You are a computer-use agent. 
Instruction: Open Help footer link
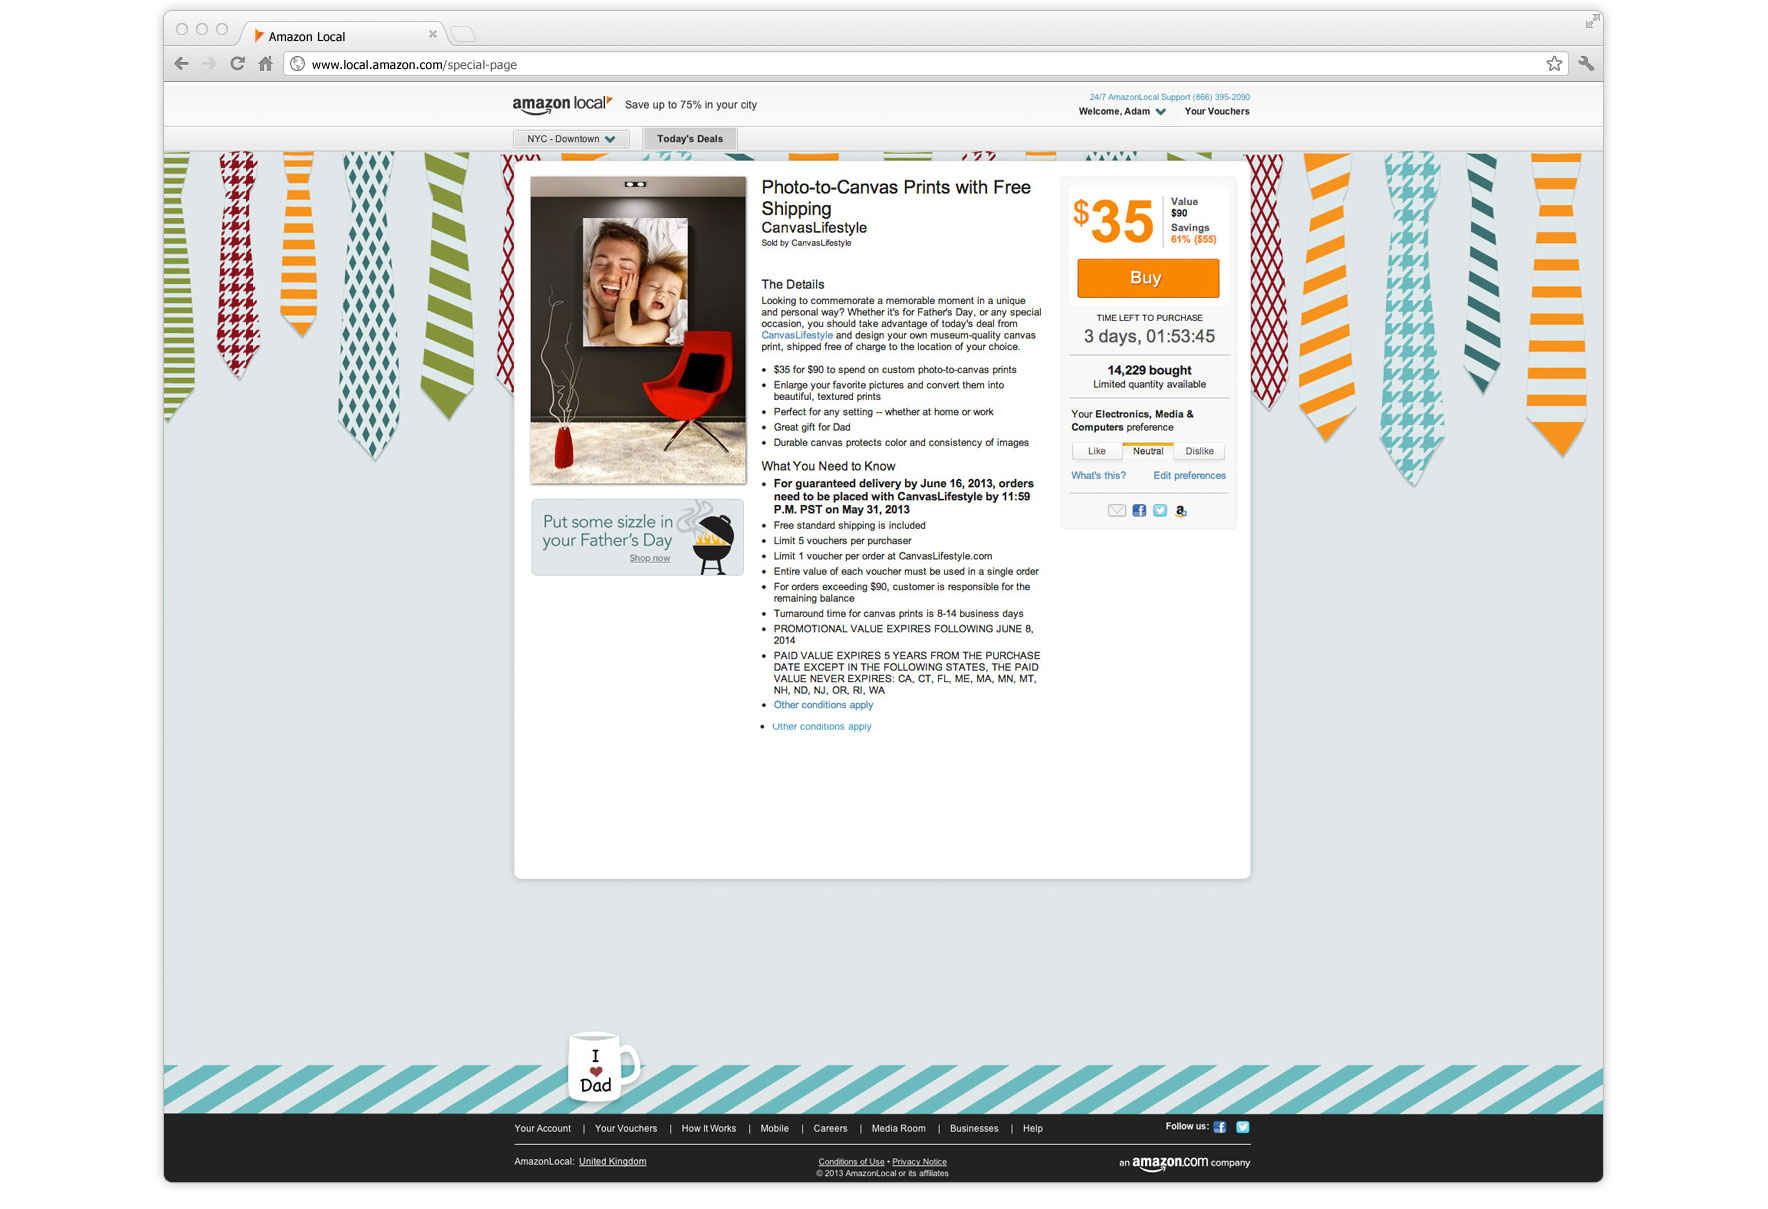pyautogui.click(x=1033, y=1129)
